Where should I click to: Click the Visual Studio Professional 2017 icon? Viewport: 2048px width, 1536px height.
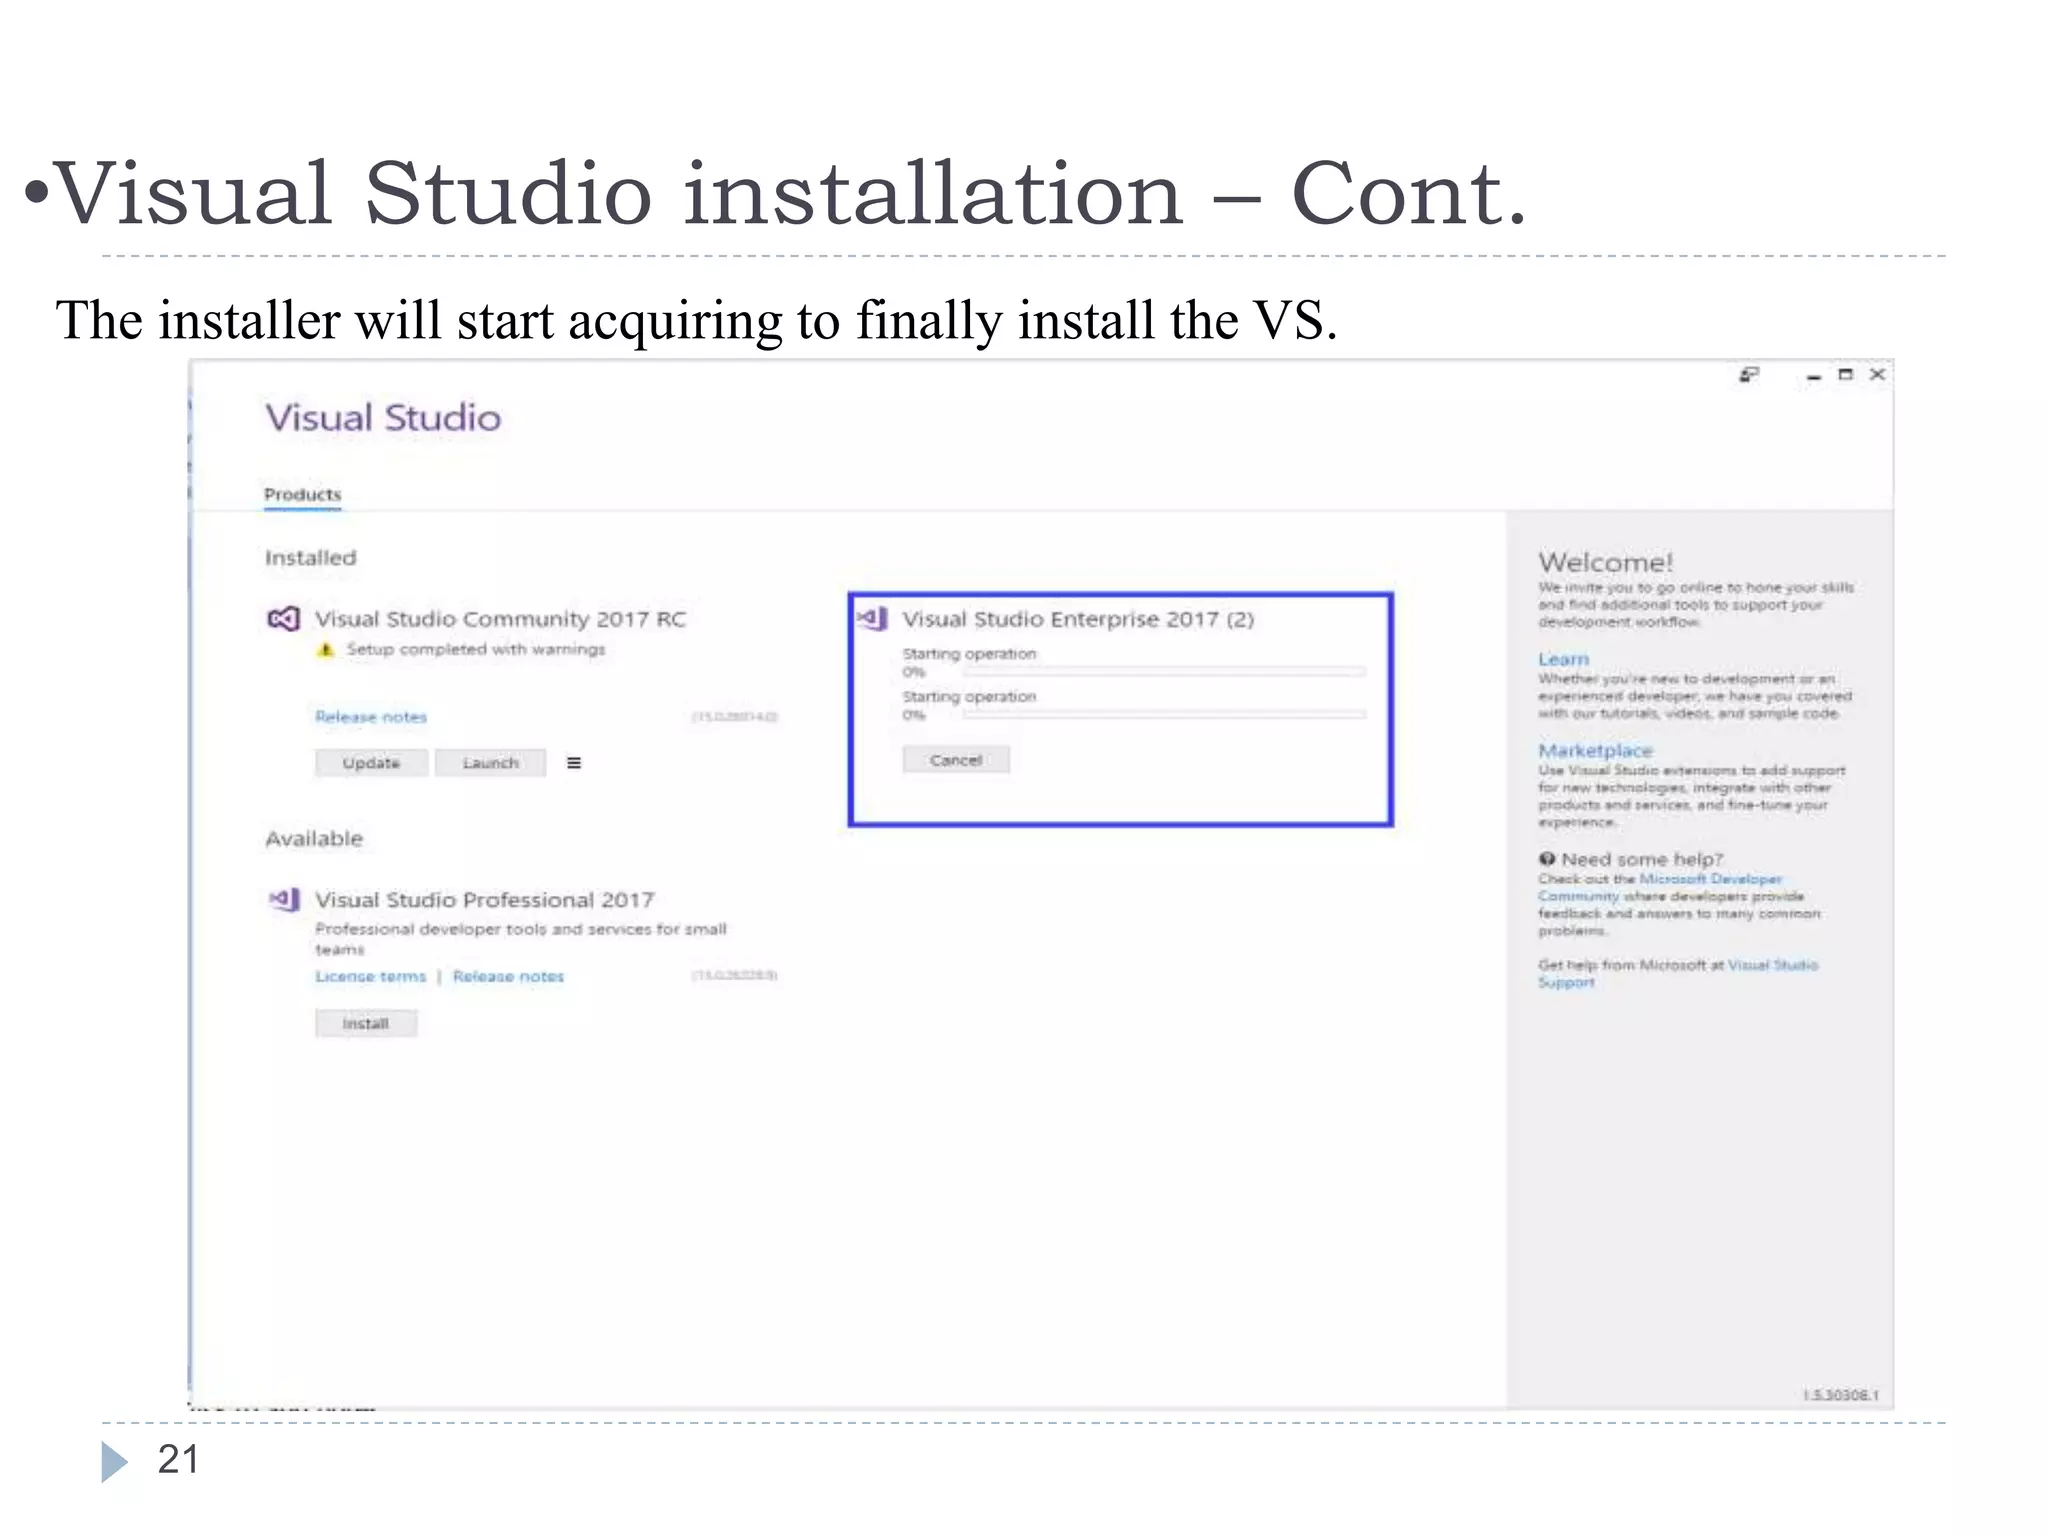pyautogui.click(x=285, y=900)
